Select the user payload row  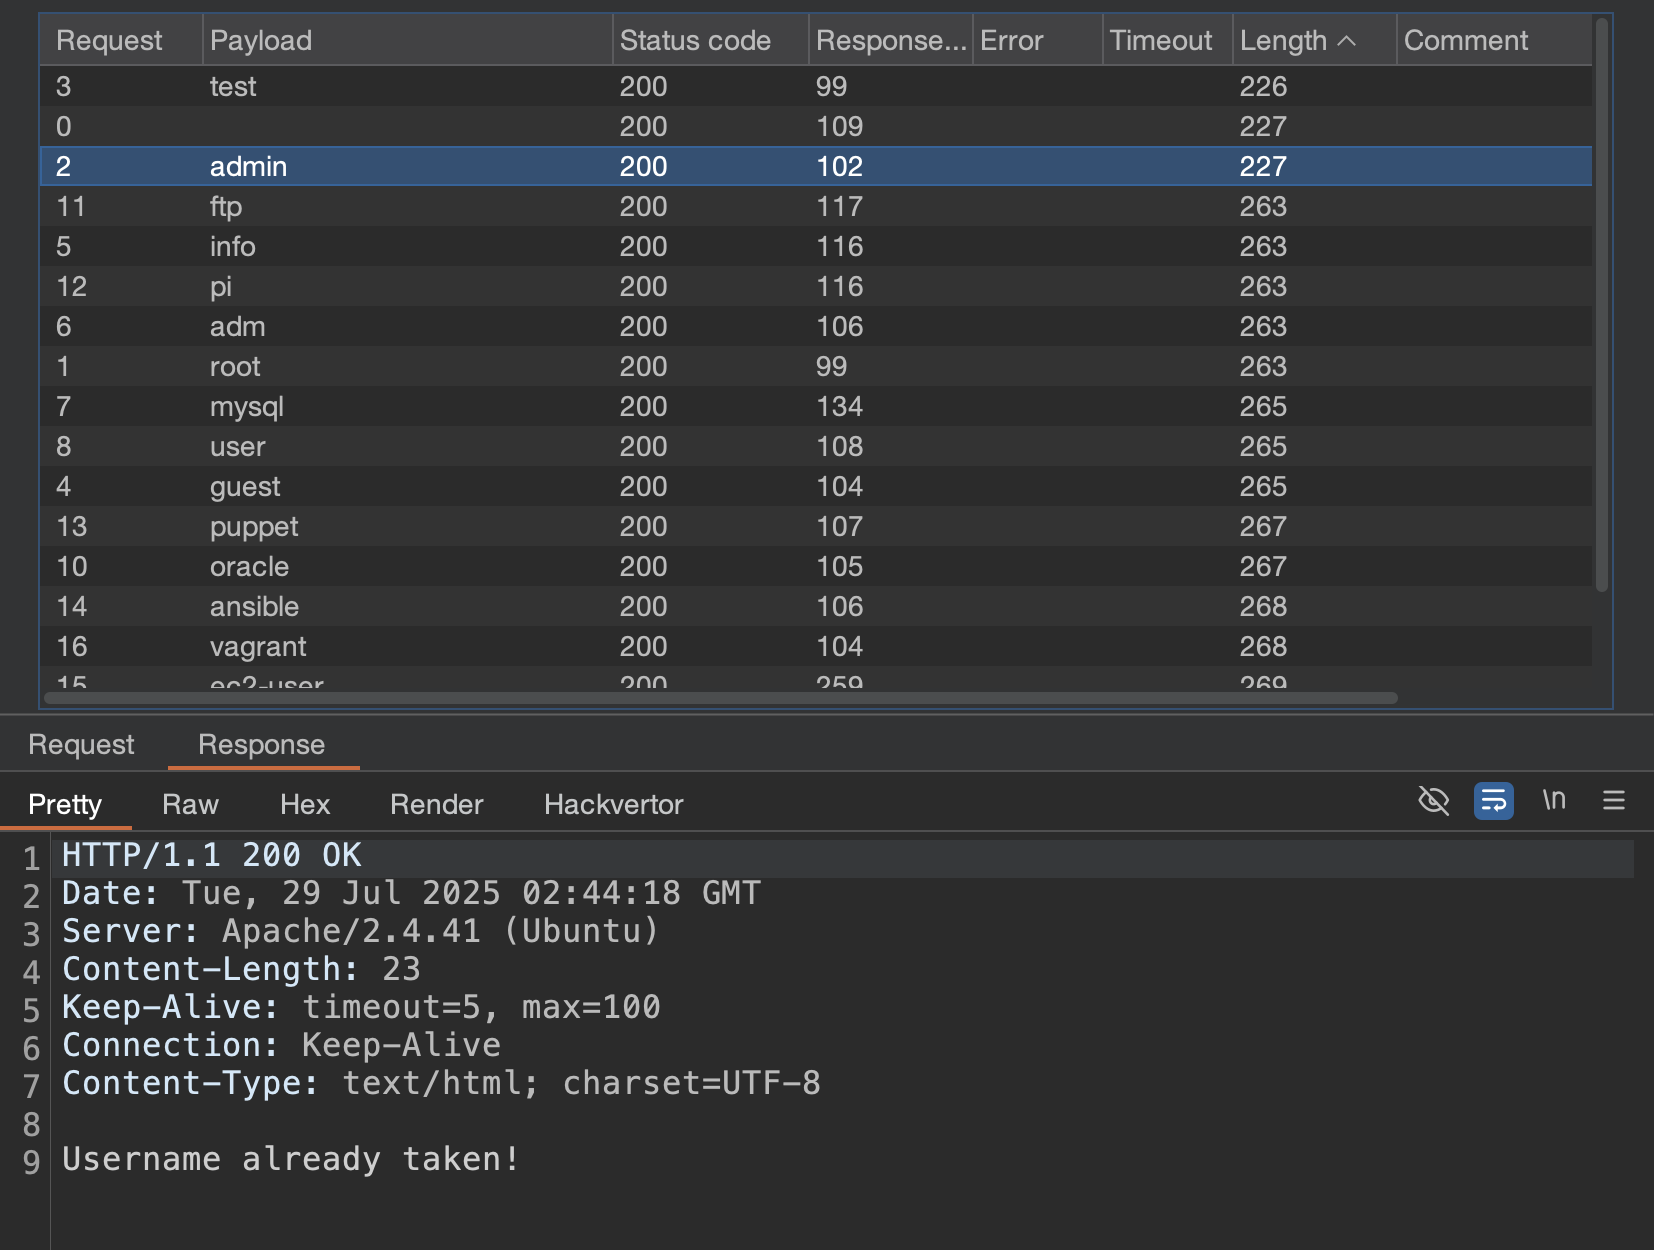(x=816, y=446)
